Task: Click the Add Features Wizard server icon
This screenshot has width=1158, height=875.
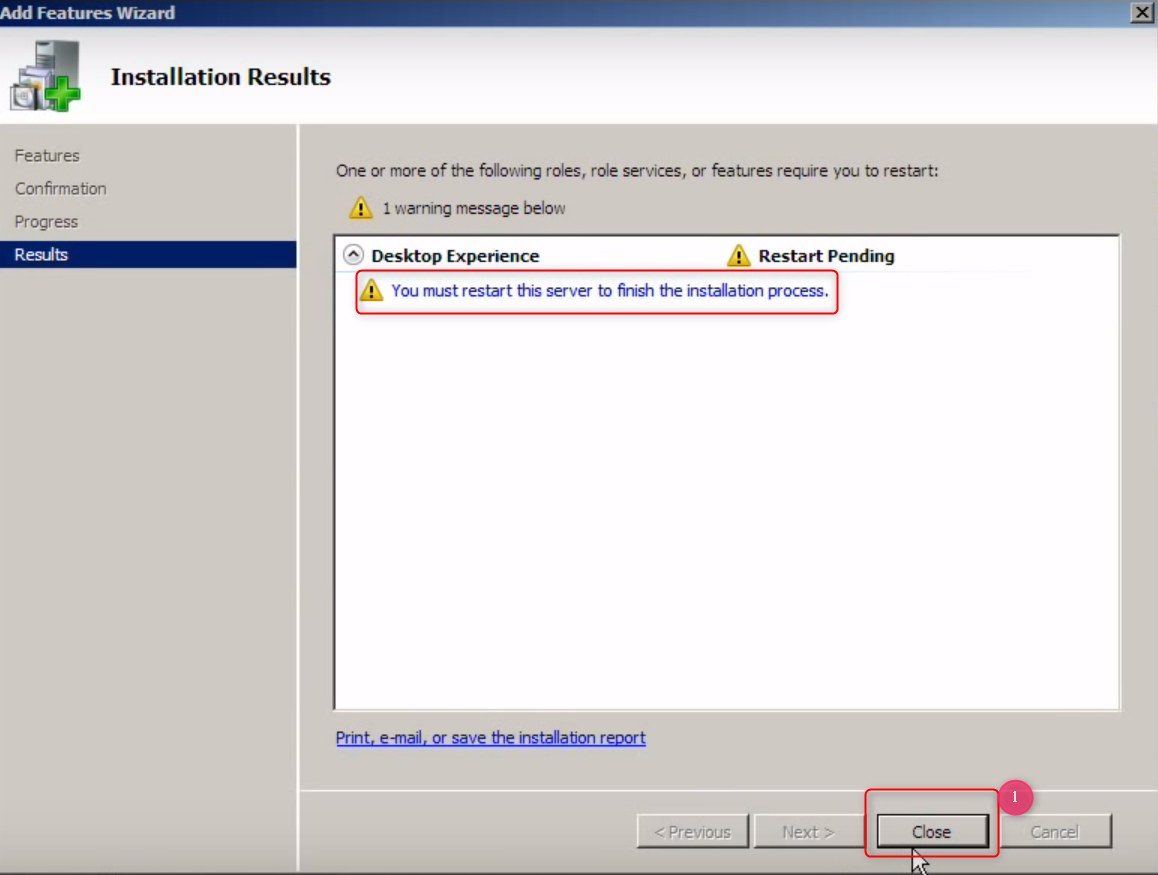Action: [x=45, y=77]
